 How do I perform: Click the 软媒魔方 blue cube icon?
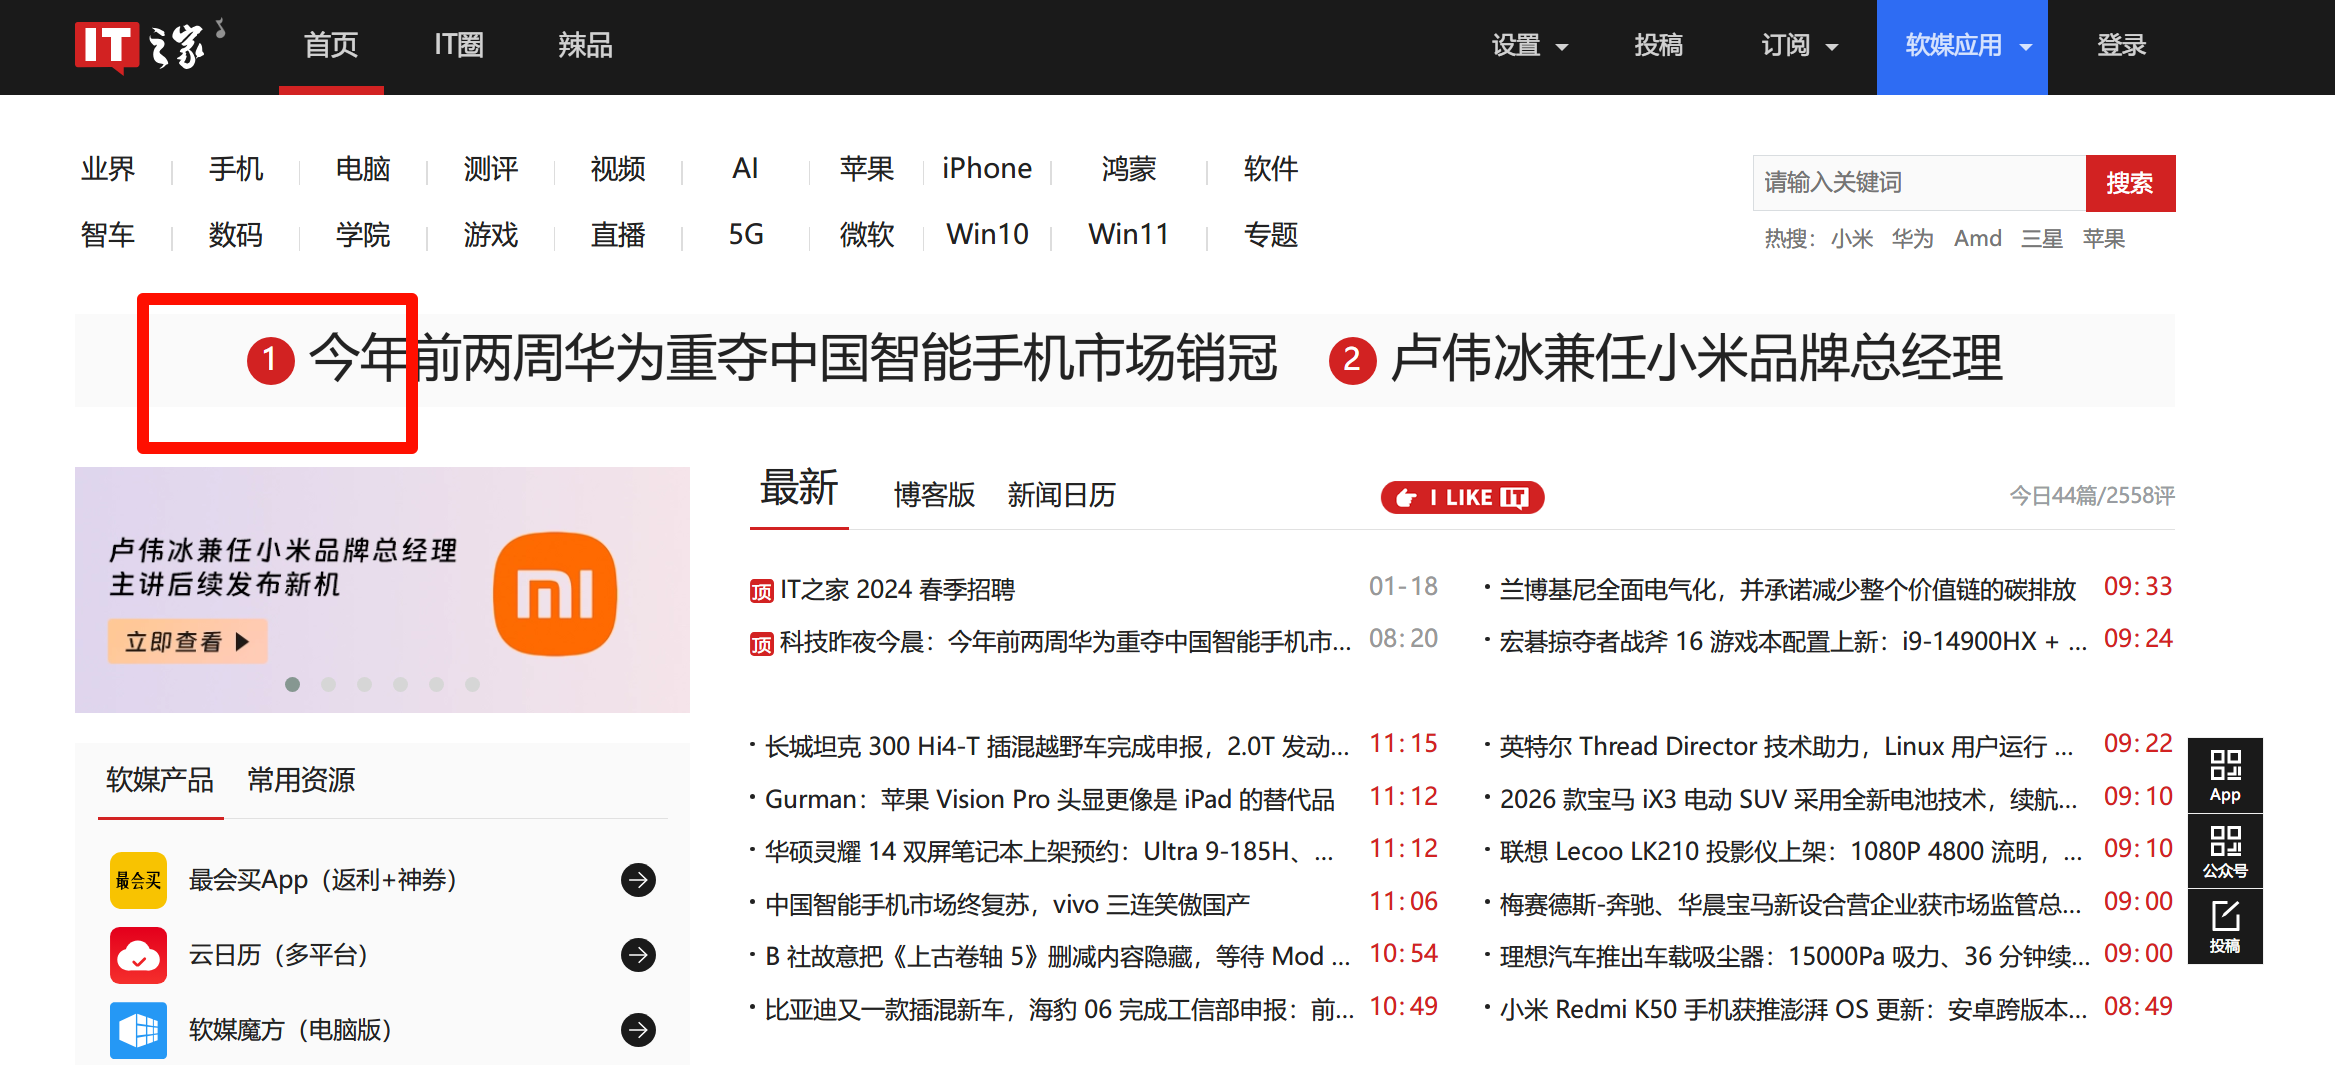pos(138,1030)
